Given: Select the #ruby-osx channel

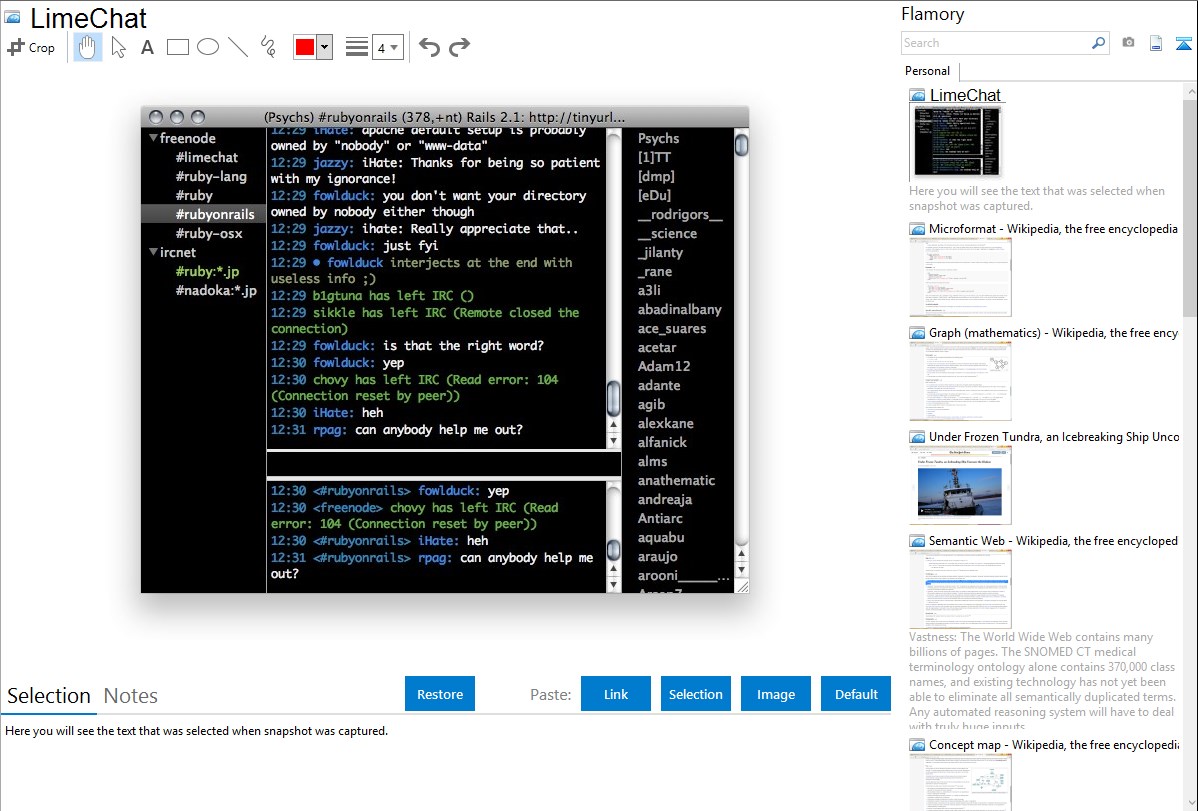Looking at the screenshot, I should (x=209, y=234).
